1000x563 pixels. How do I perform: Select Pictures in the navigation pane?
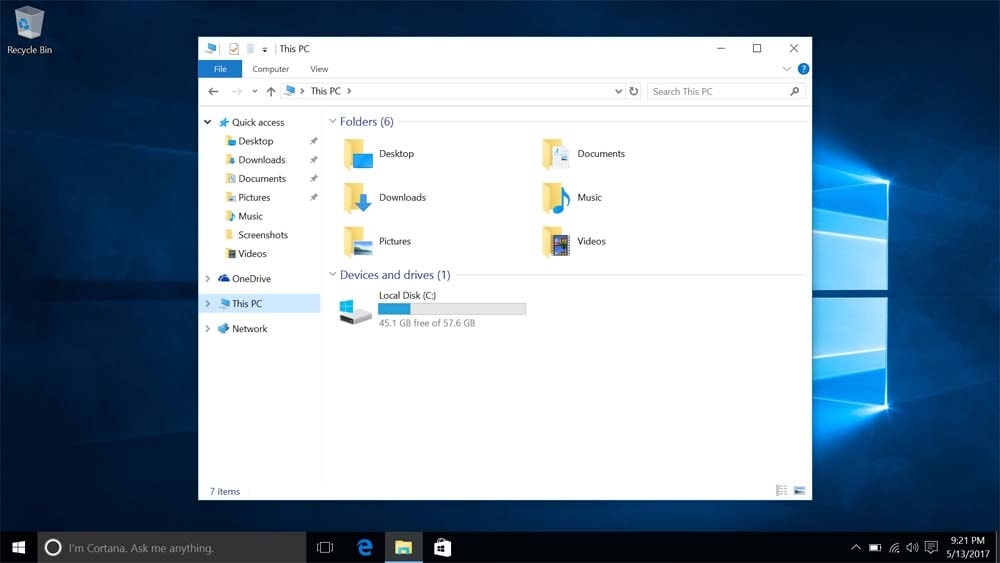[254, 198]
